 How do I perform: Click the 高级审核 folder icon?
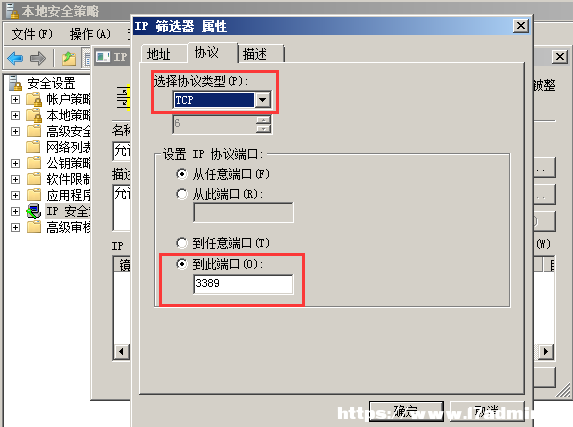[x=34, y=227]
